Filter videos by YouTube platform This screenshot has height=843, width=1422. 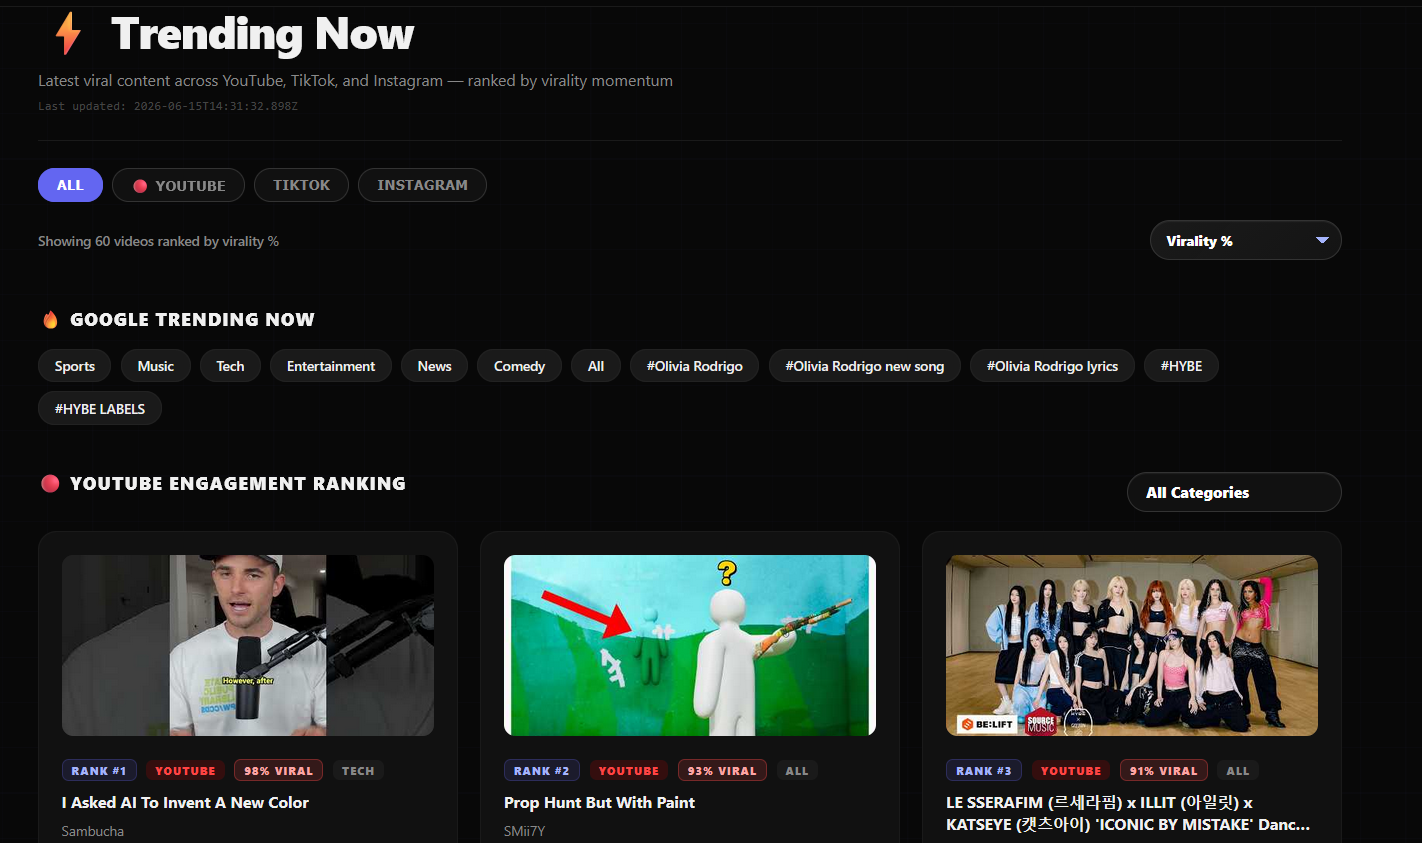178,185
